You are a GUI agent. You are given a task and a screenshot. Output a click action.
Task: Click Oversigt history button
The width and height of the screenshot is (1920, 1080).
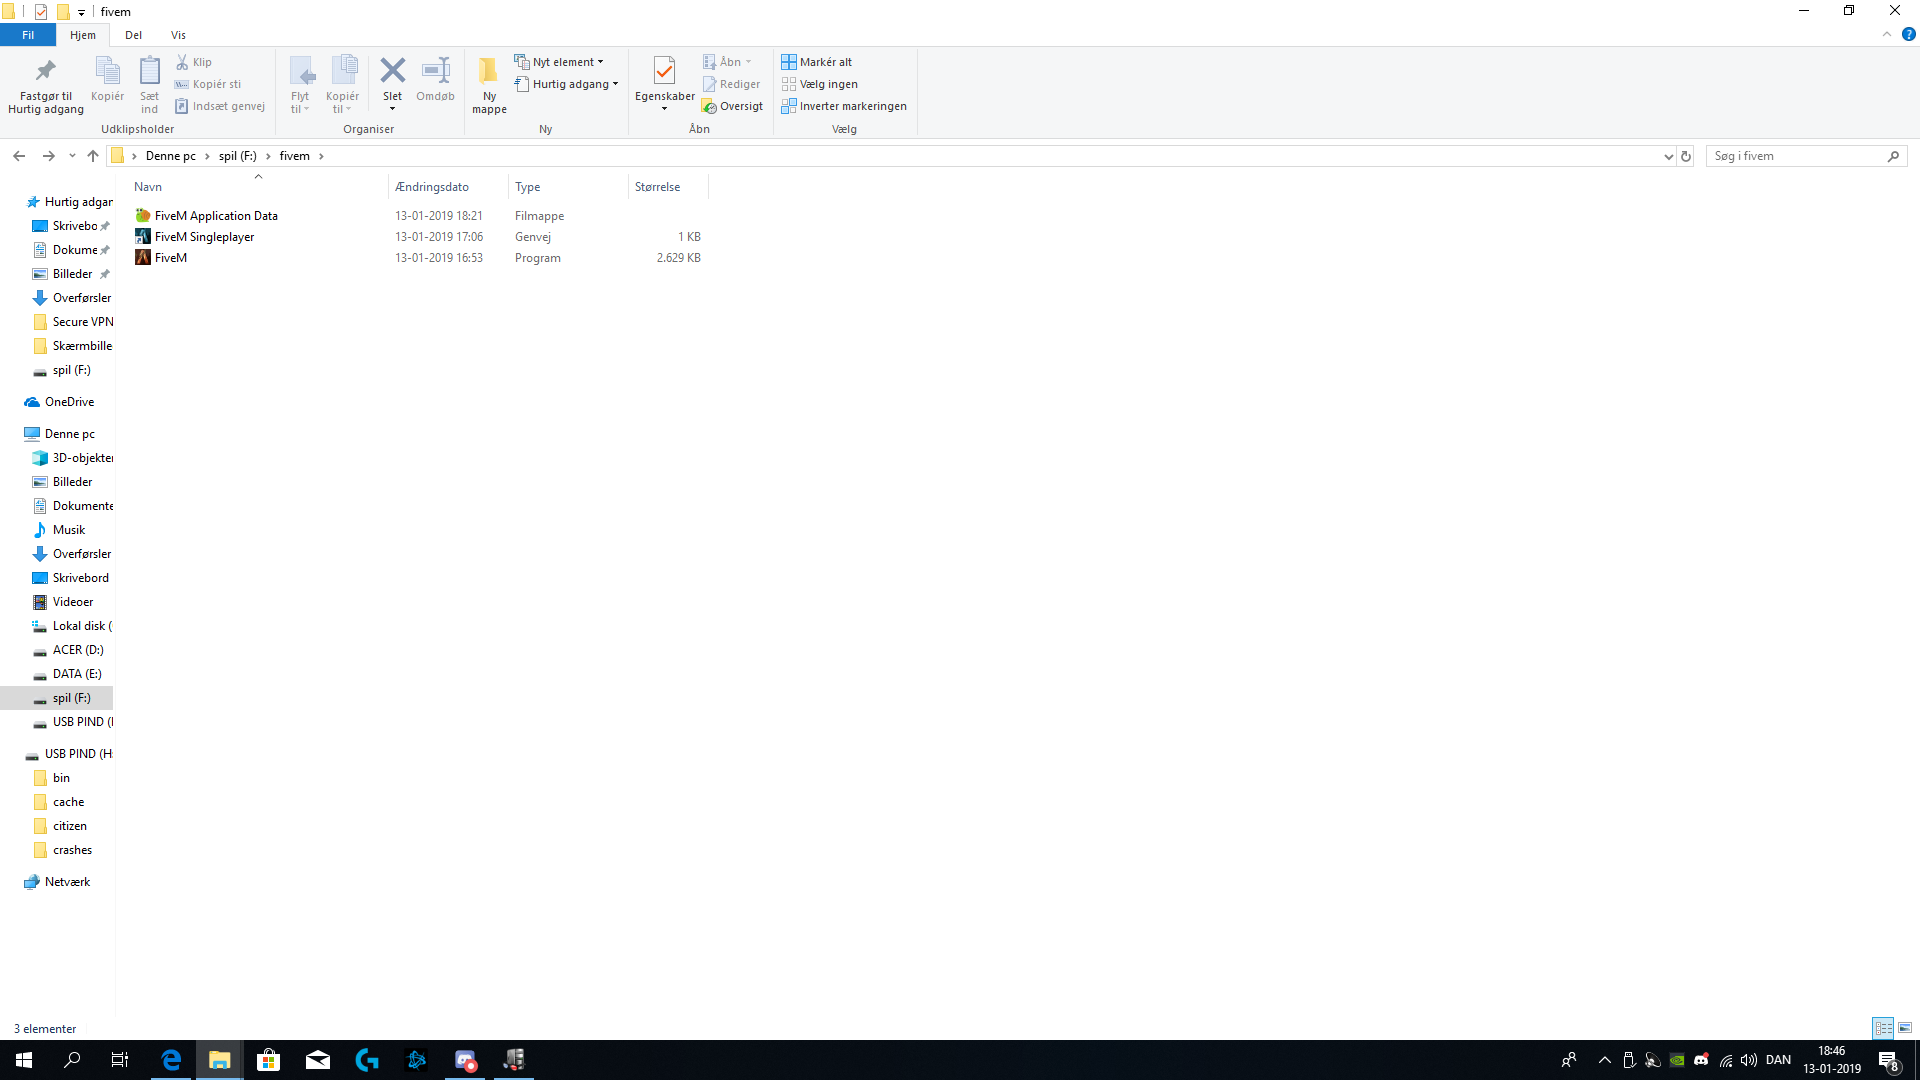tap(732, 106)
